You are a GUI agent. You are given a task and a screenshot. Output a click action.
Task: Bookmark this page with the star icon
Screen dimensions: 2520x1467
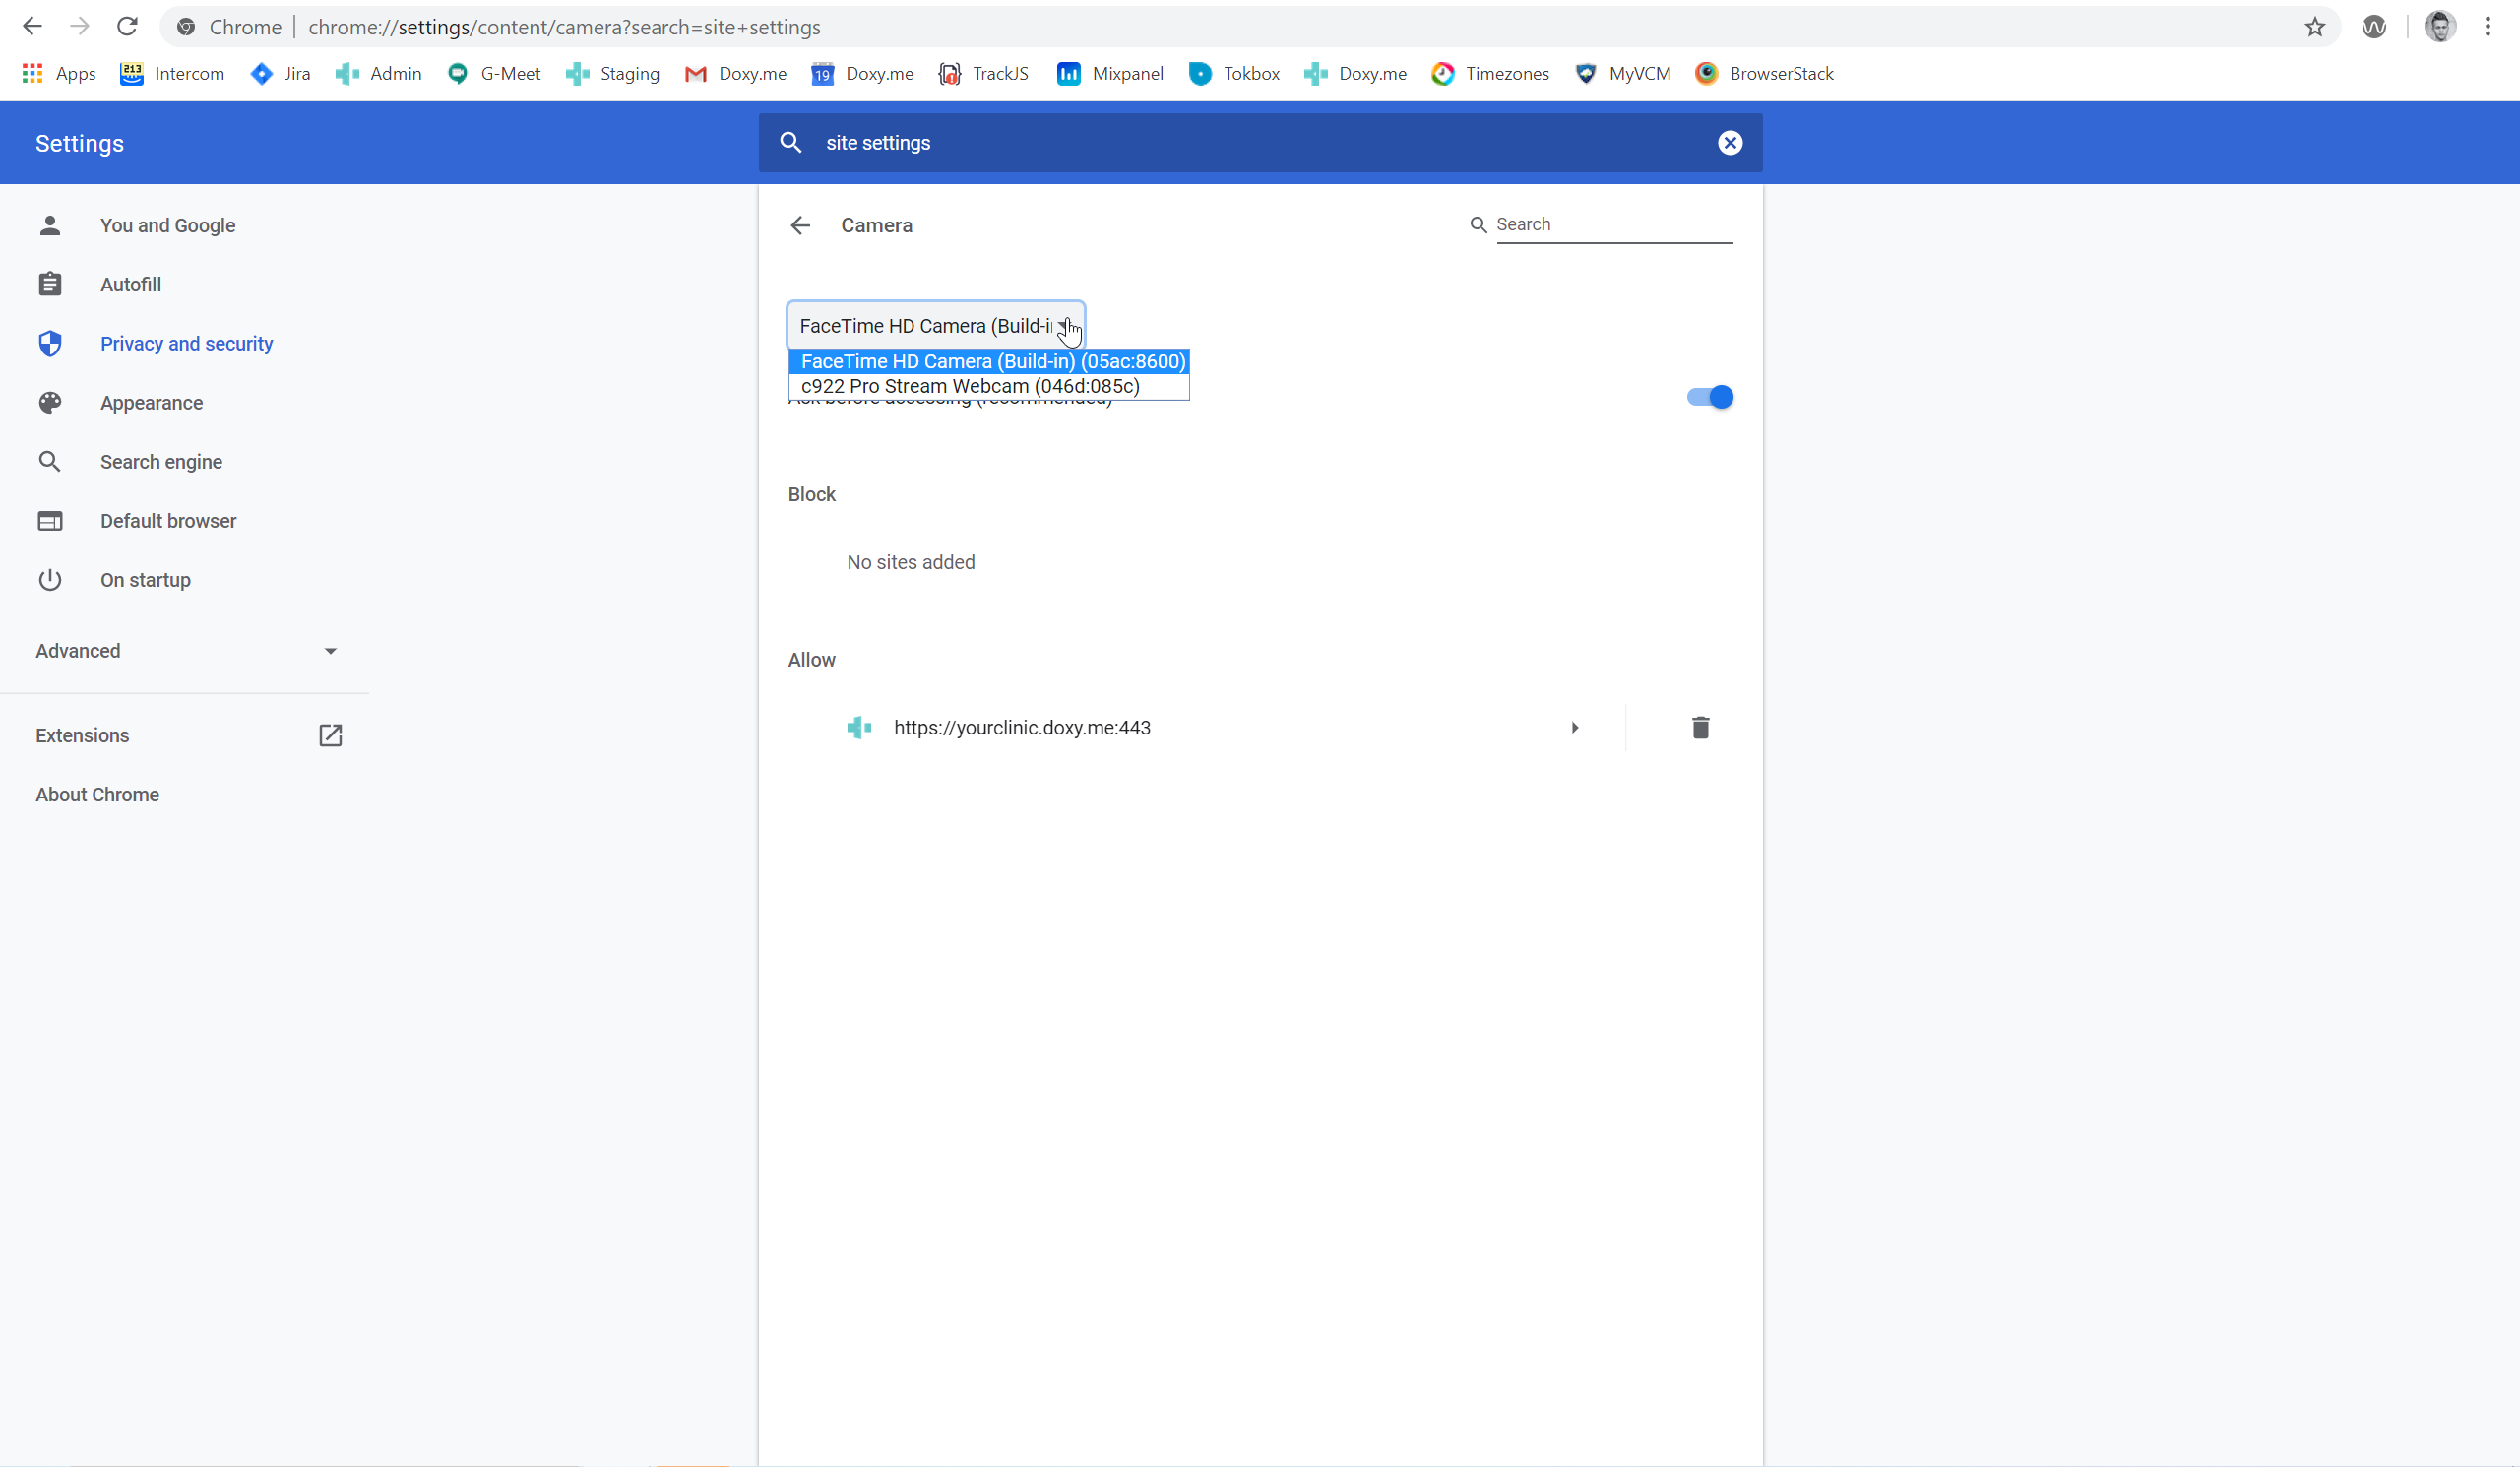(x=2314, y=27)
